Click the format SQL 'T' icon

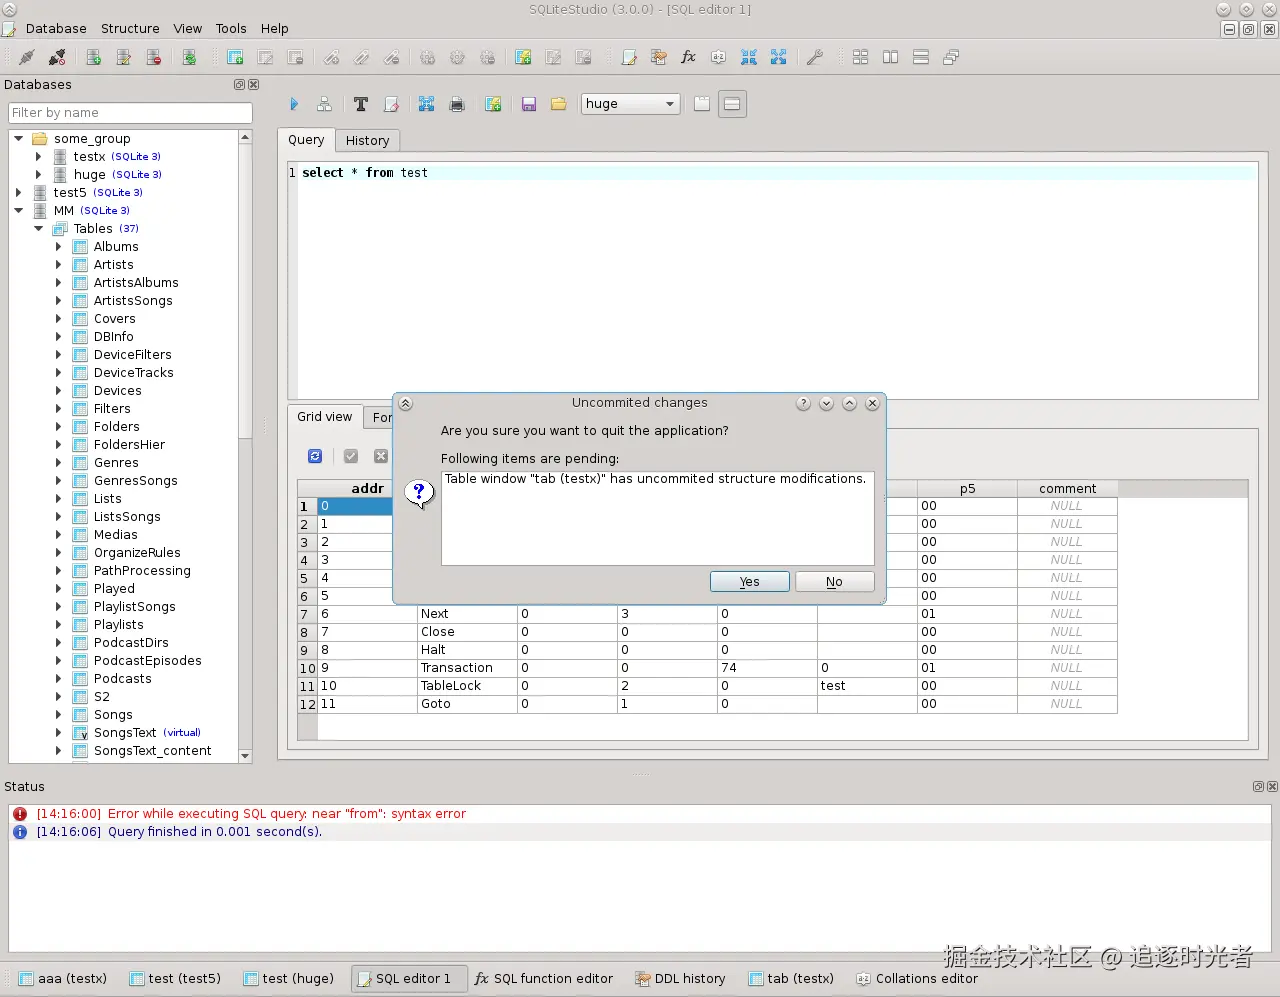pyautogui.click(x=361, y=104)
